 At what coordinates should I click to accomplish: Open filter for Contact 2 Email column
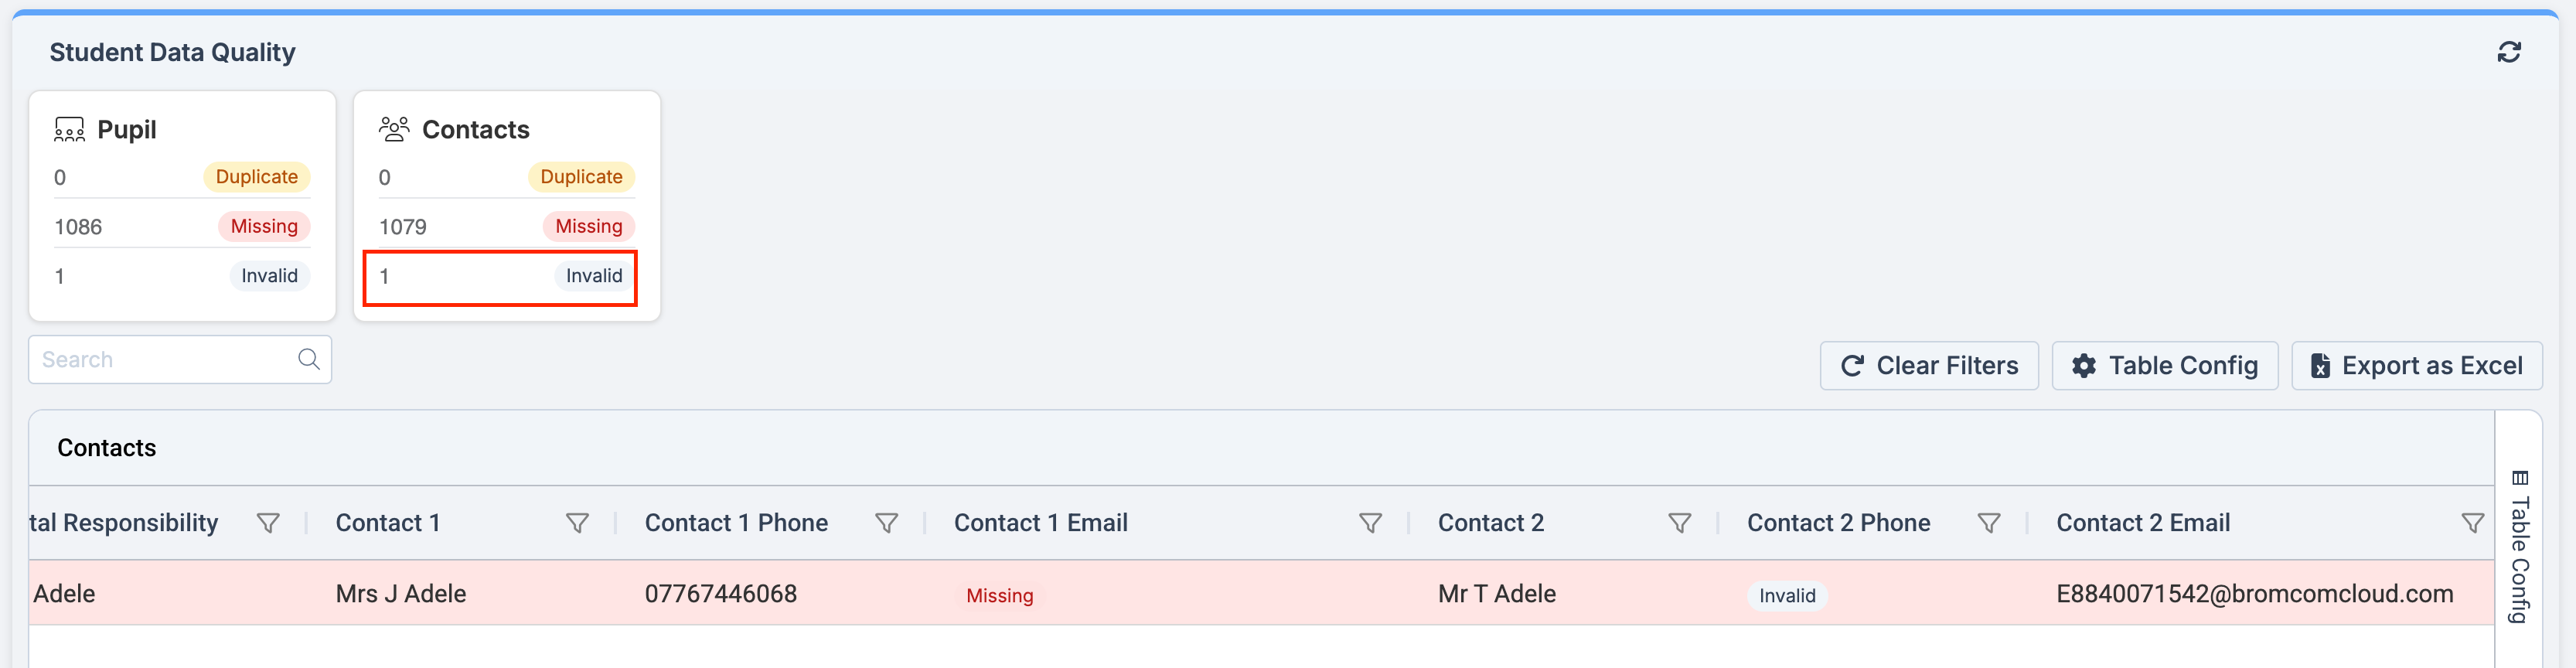click(x=2472, y=523)
